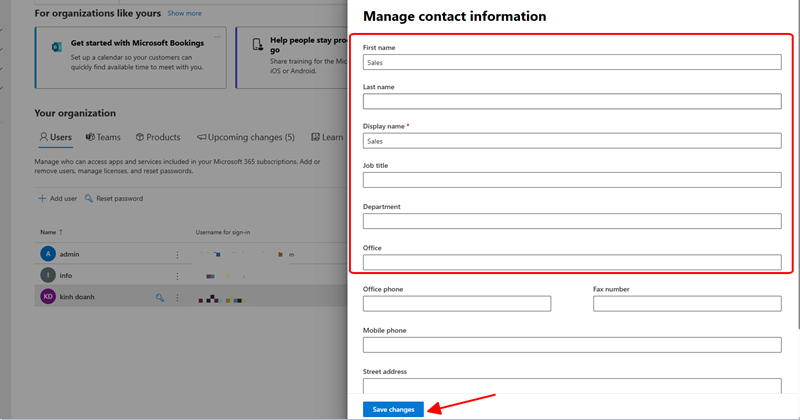Click the Fax number input field

(x=686, y=303)
